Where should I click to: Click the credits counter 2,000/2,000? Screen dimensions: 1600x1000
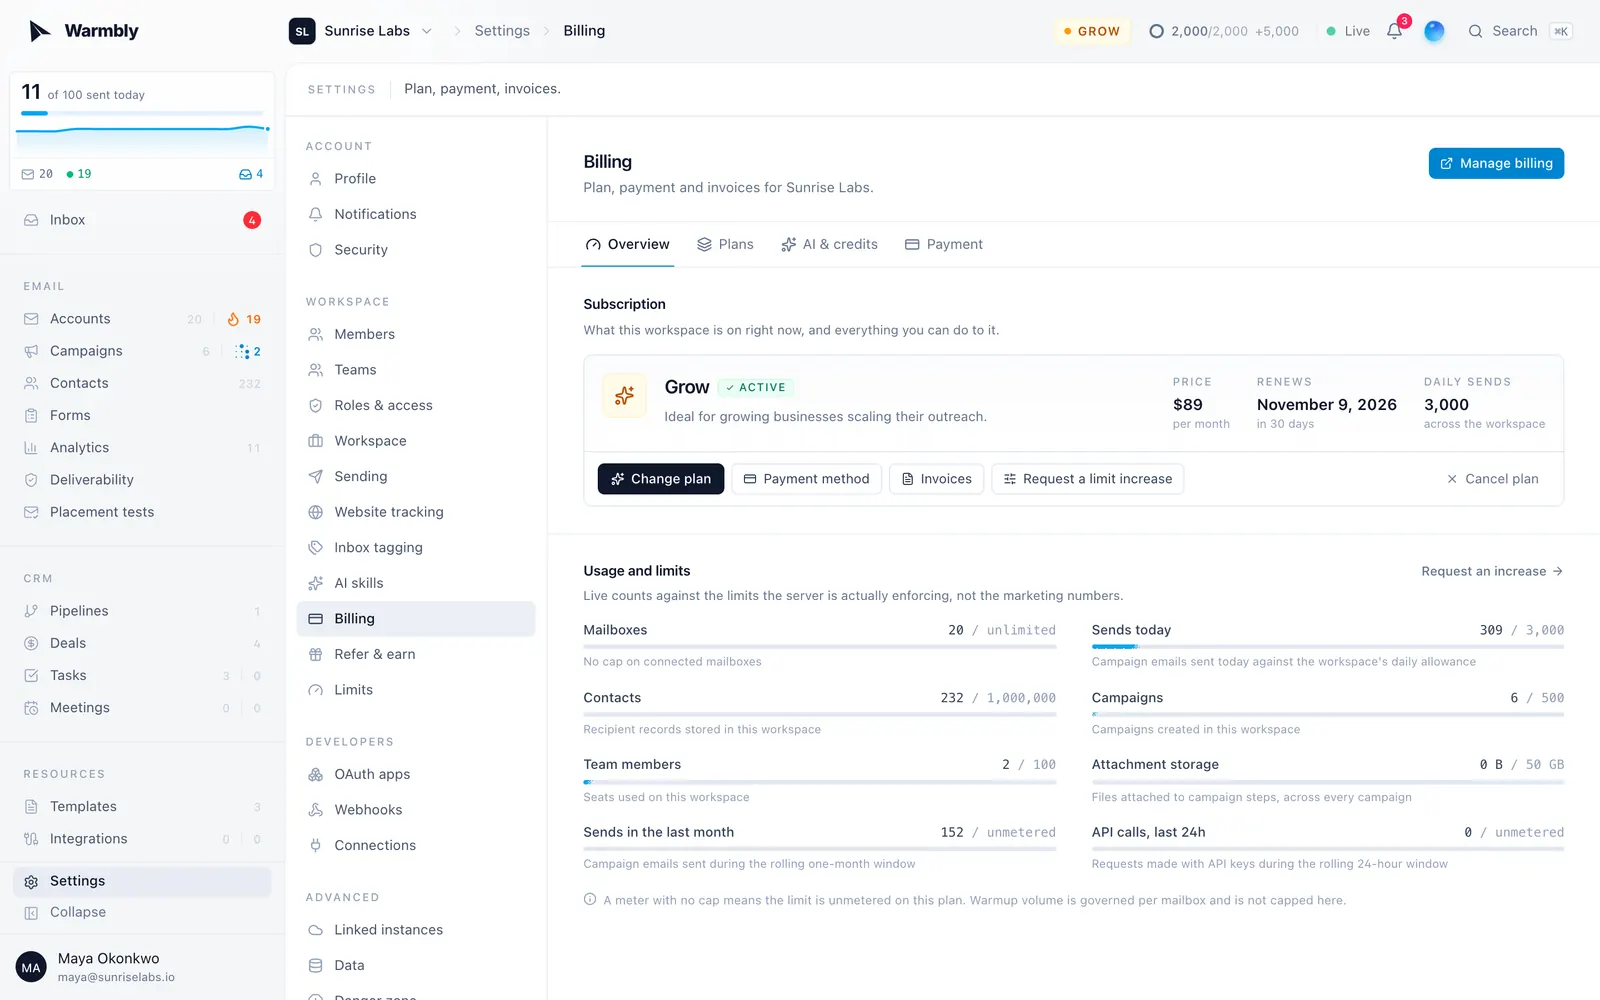click(x=1224, y=31)
